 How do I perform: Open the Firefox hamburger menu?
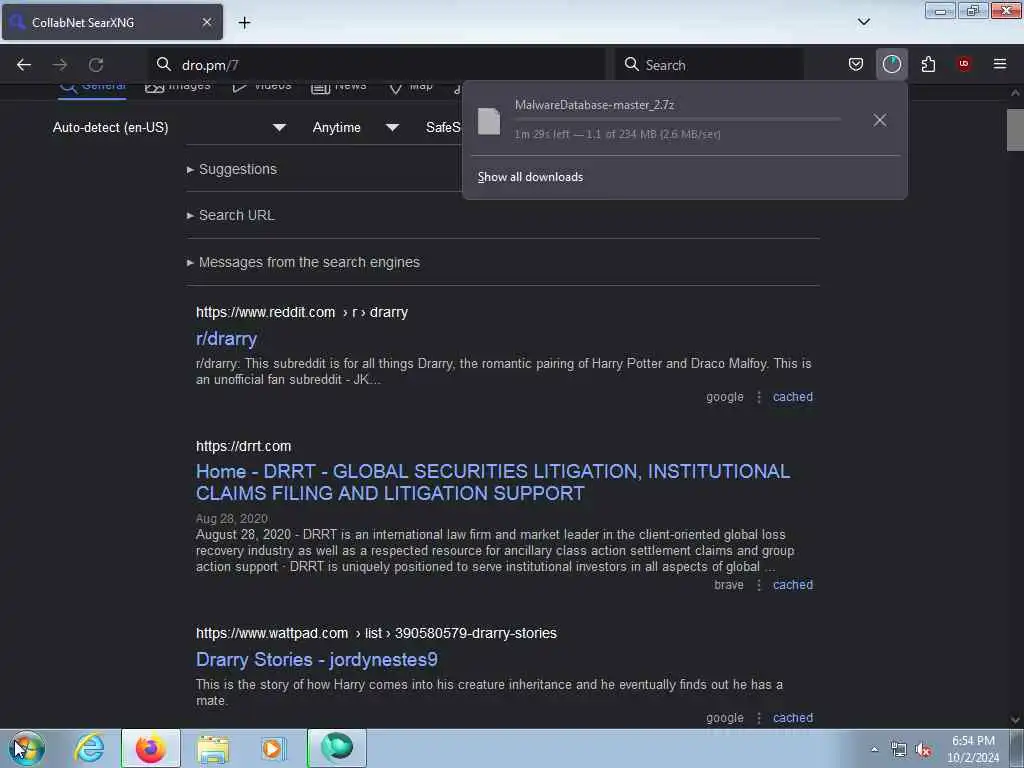[x=999, y=64]
